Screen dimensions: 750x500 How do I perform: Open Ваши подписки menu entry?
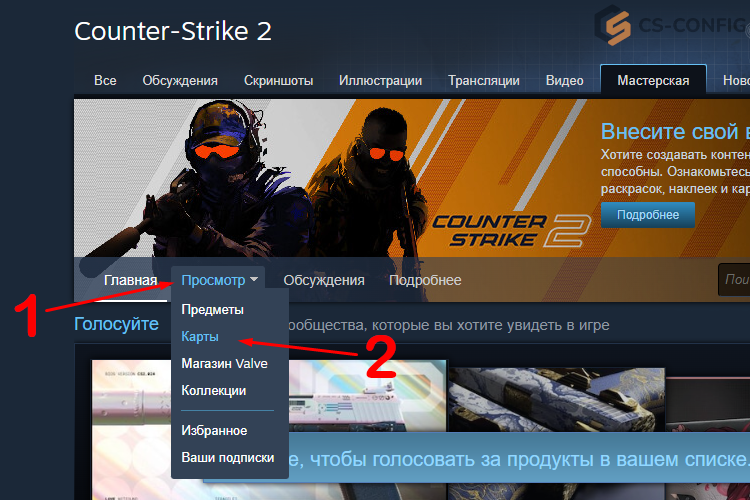coord(228,457)
